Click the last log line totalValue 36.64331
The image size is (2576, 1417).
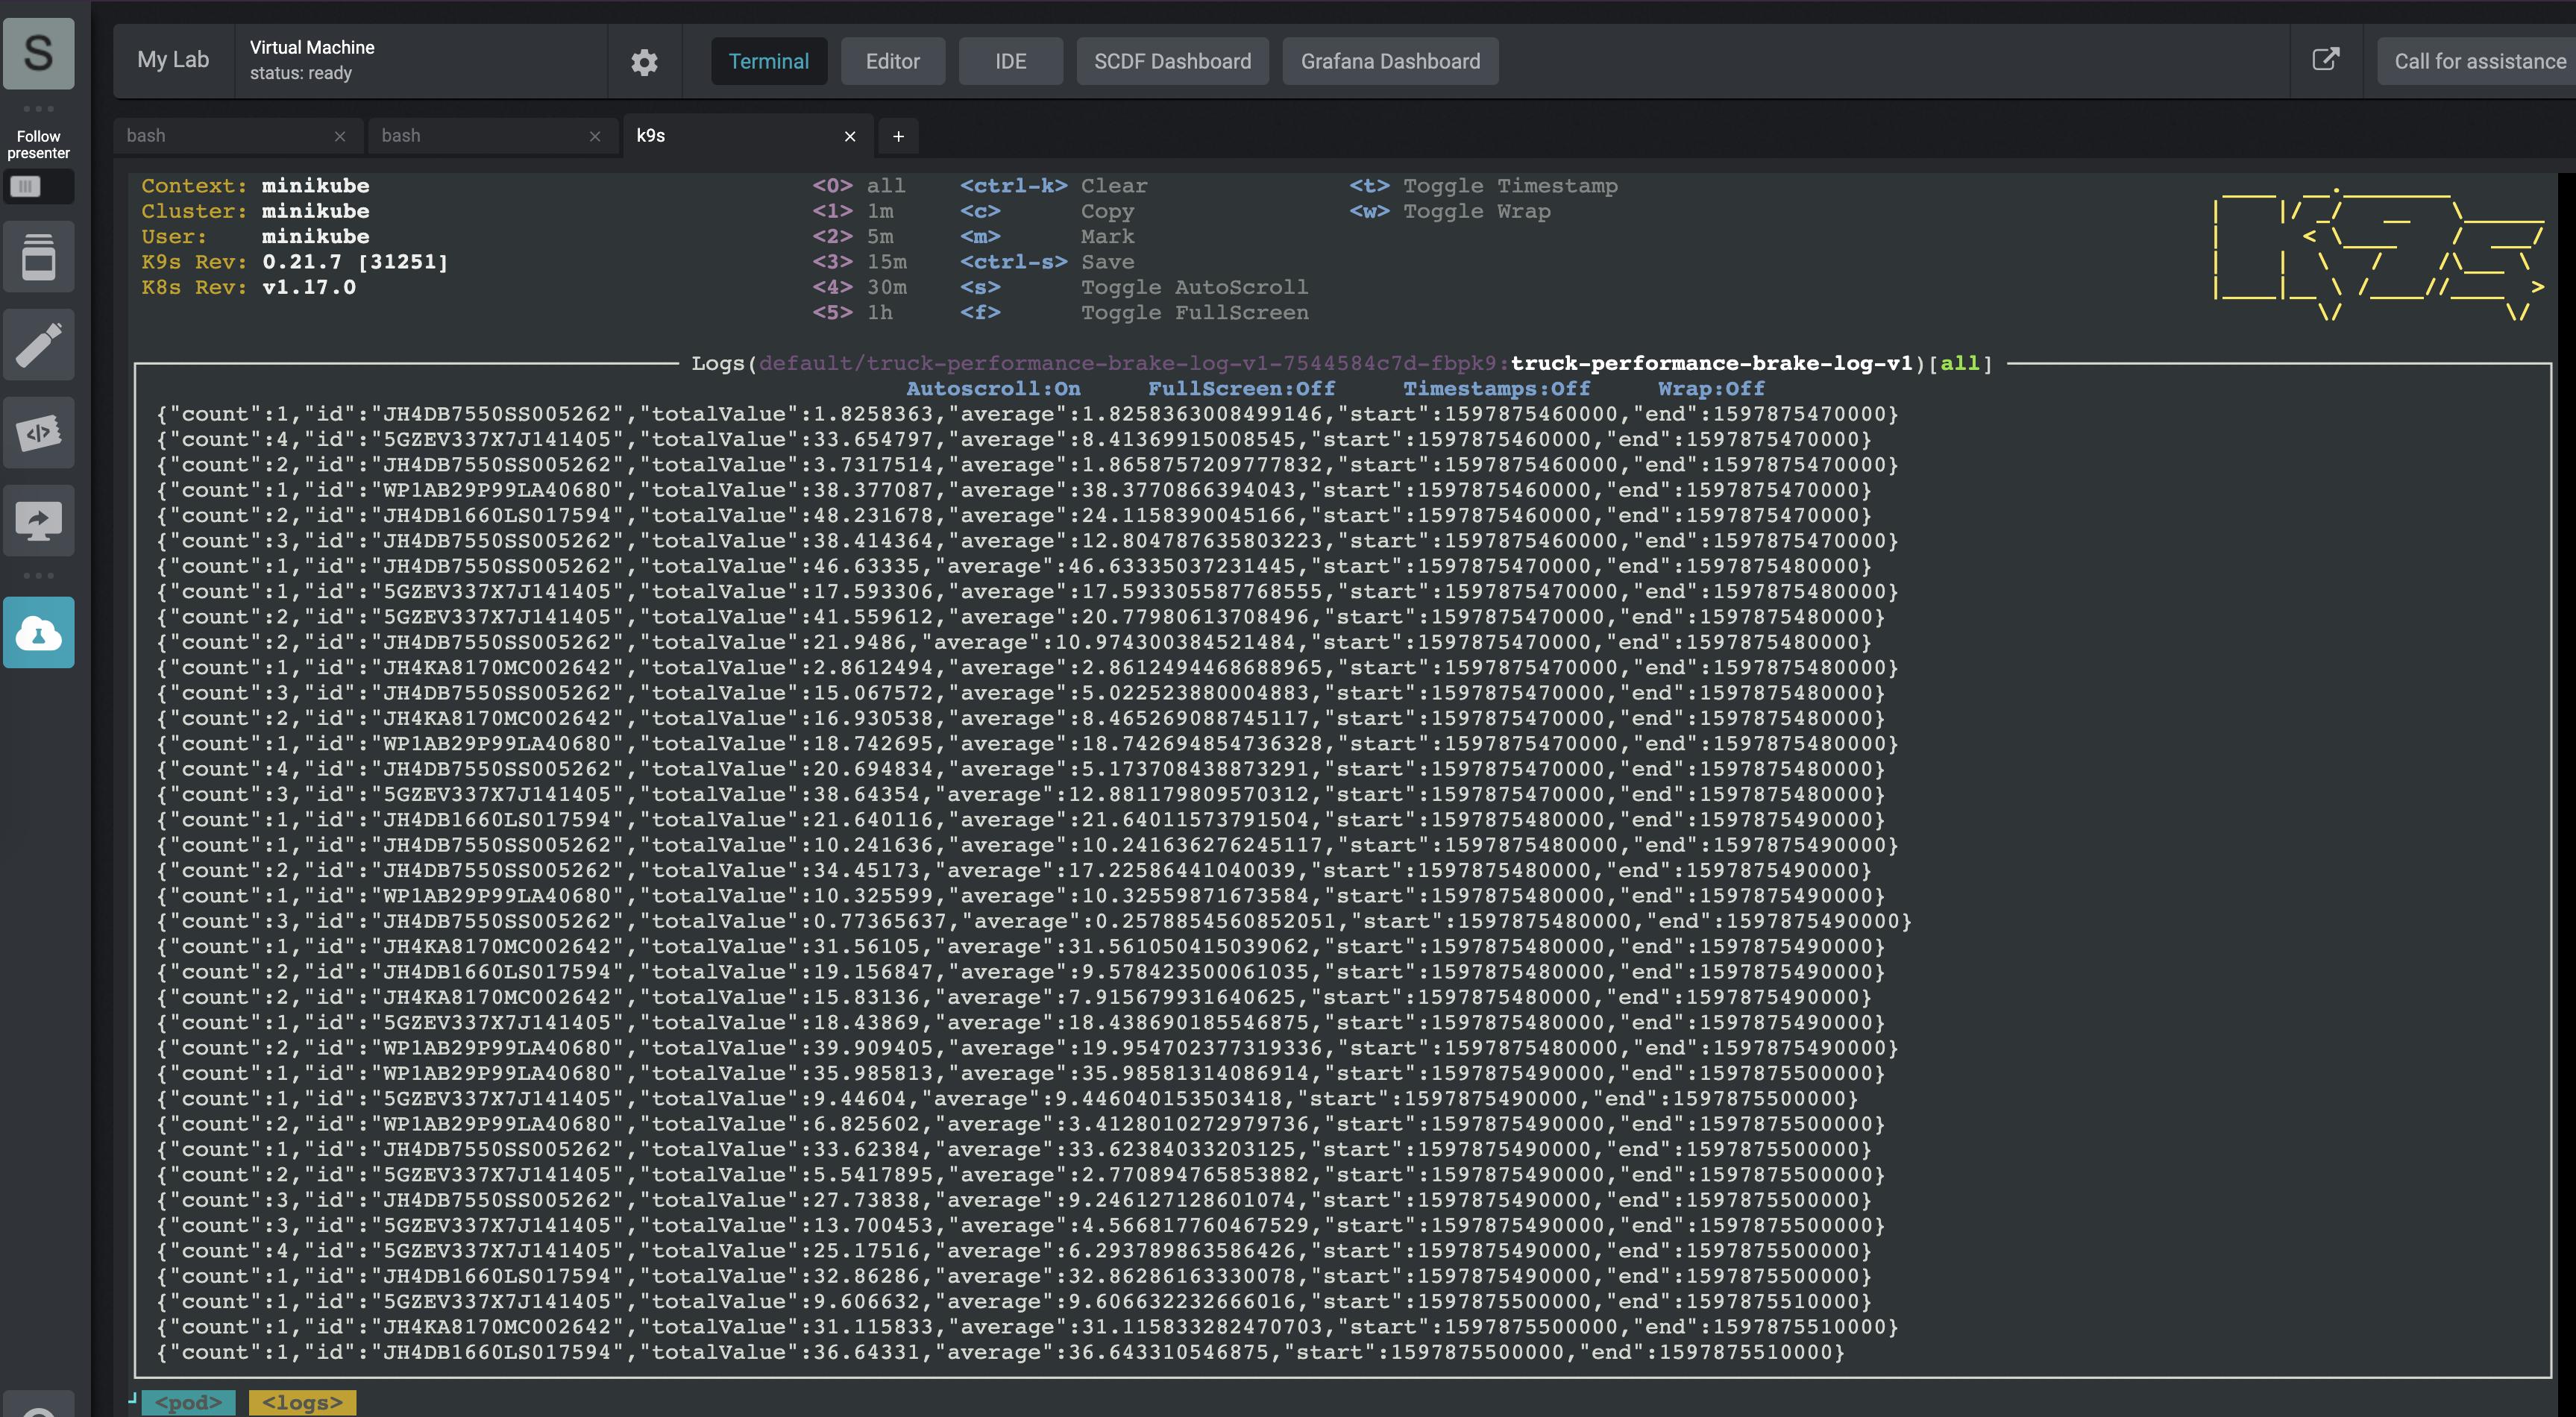click(x=1000, y=1352)
